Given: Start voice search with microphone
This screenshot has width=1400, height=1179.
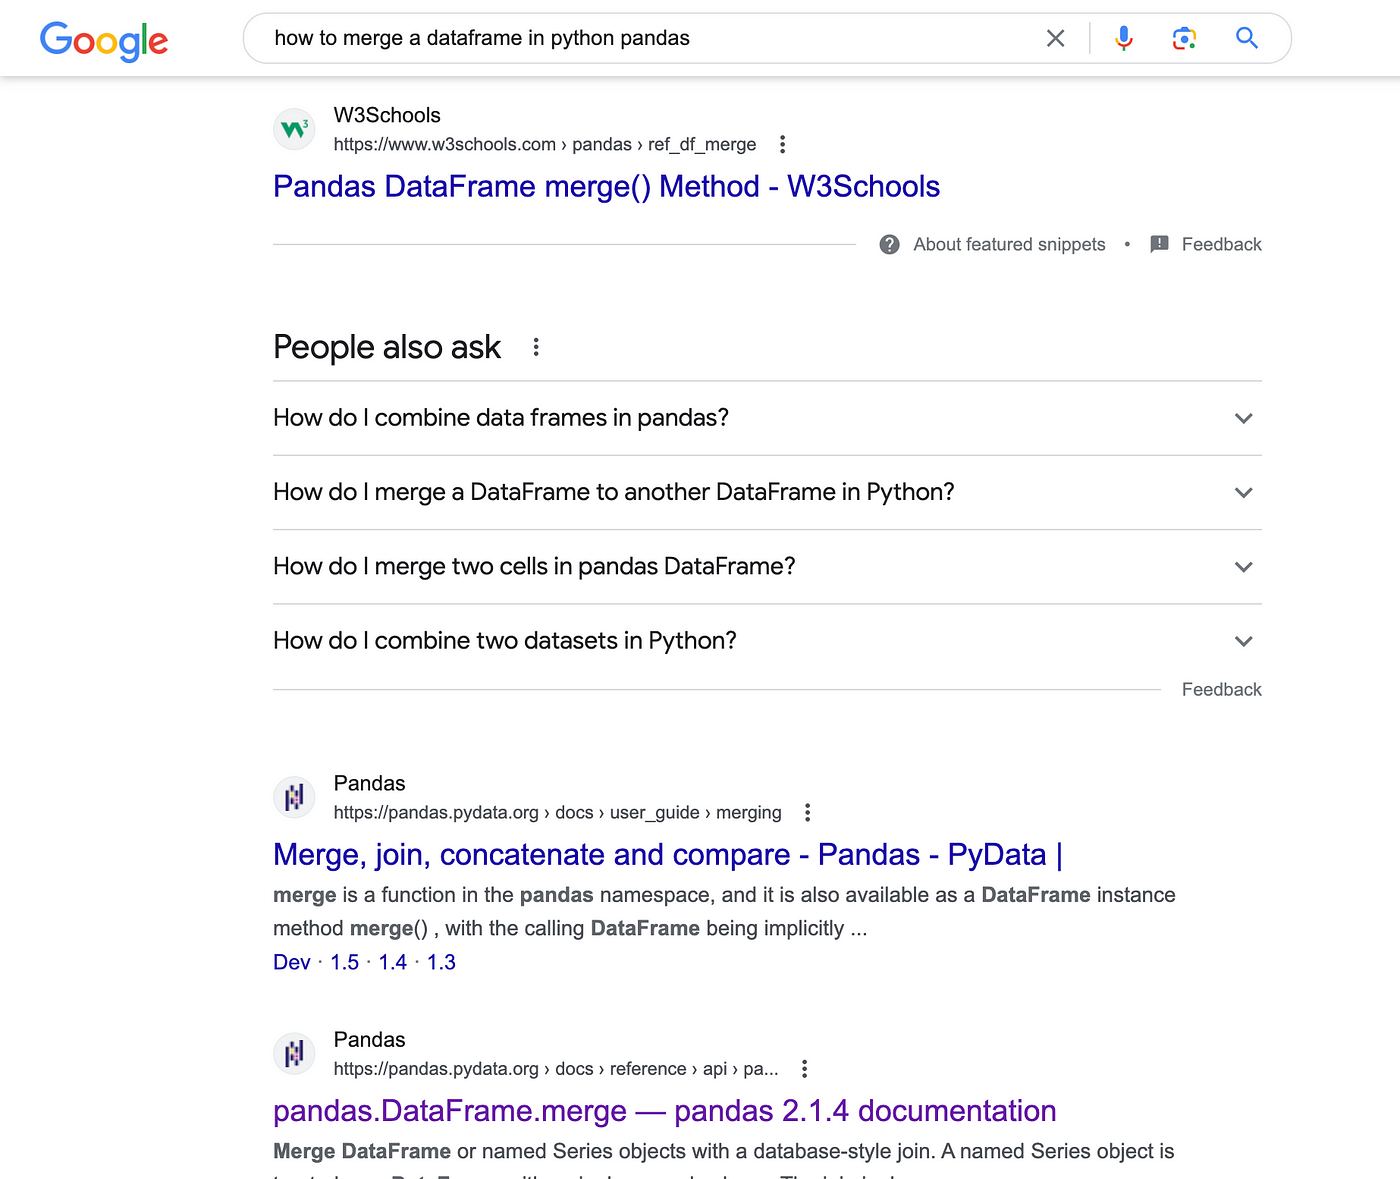Looking at the screenshot, I should click(x=1124, y=38).
